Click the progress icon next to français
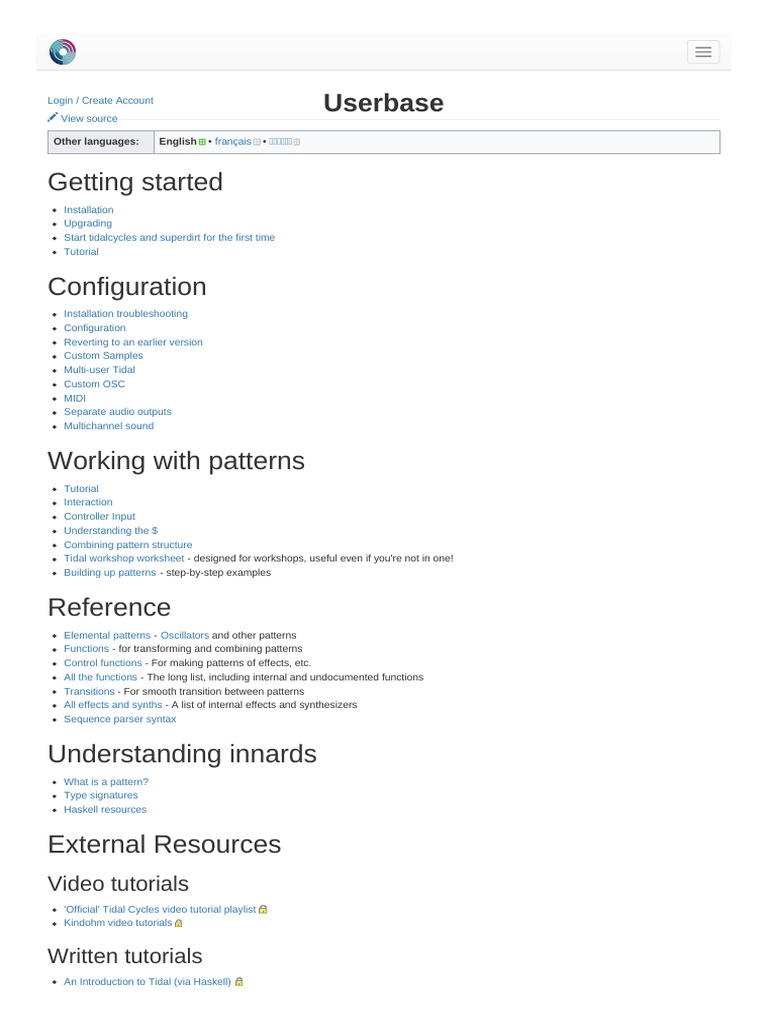The image size is (768, 1024). click(257, 142)
